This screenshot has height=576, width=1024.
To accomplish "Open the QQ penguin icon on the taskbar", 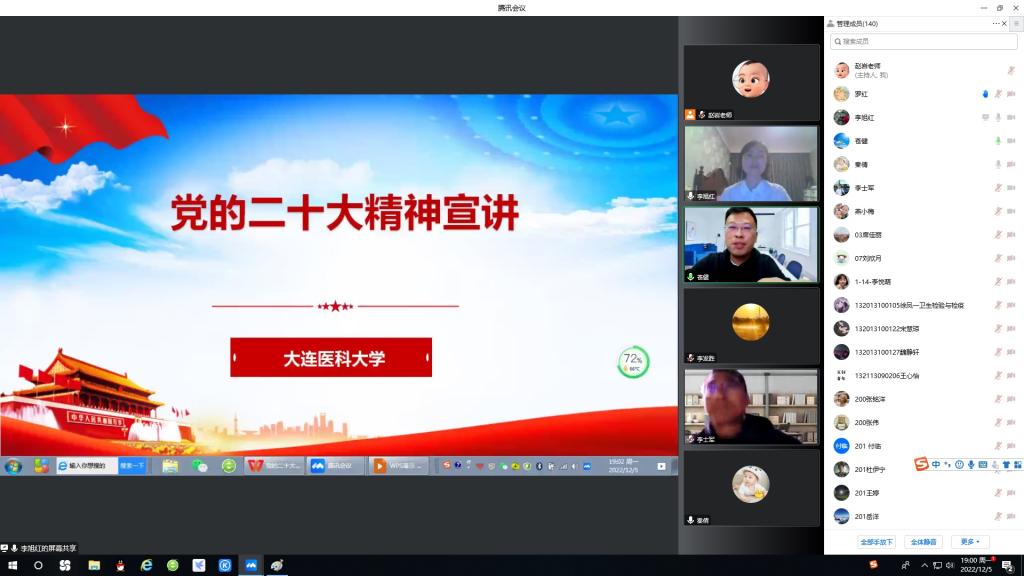I will pyautogui.click(x=120, y=566).
